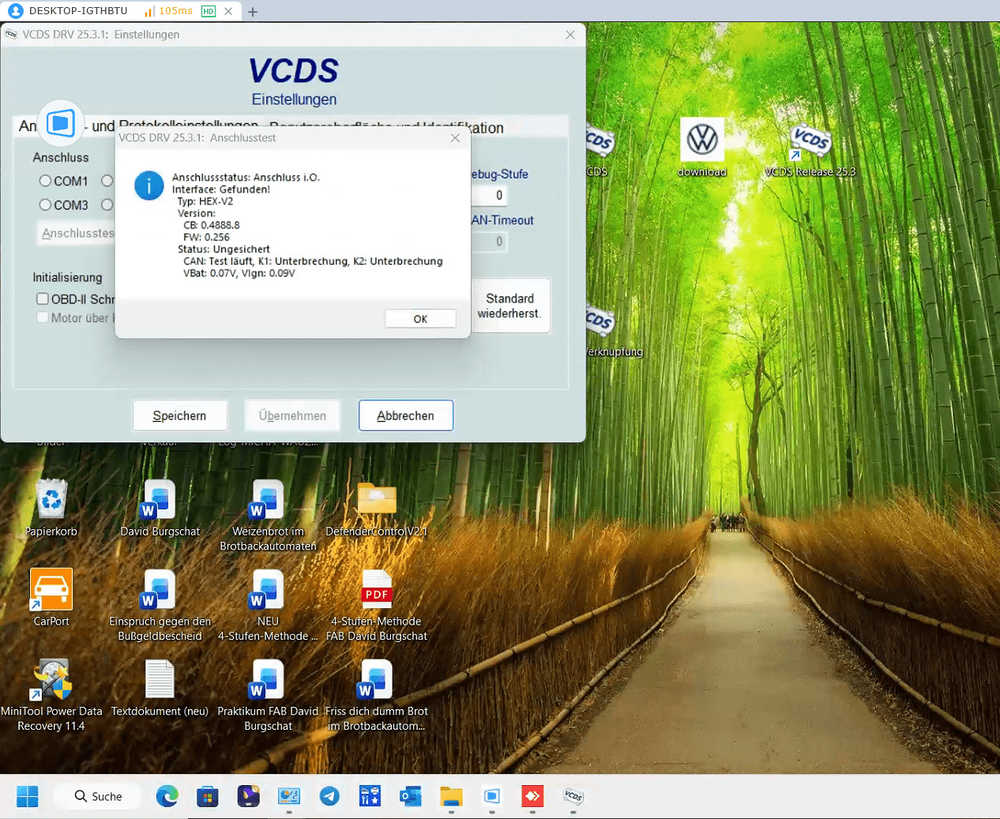
Task: Select the COM1 radio button
Action: click(45, 181)
